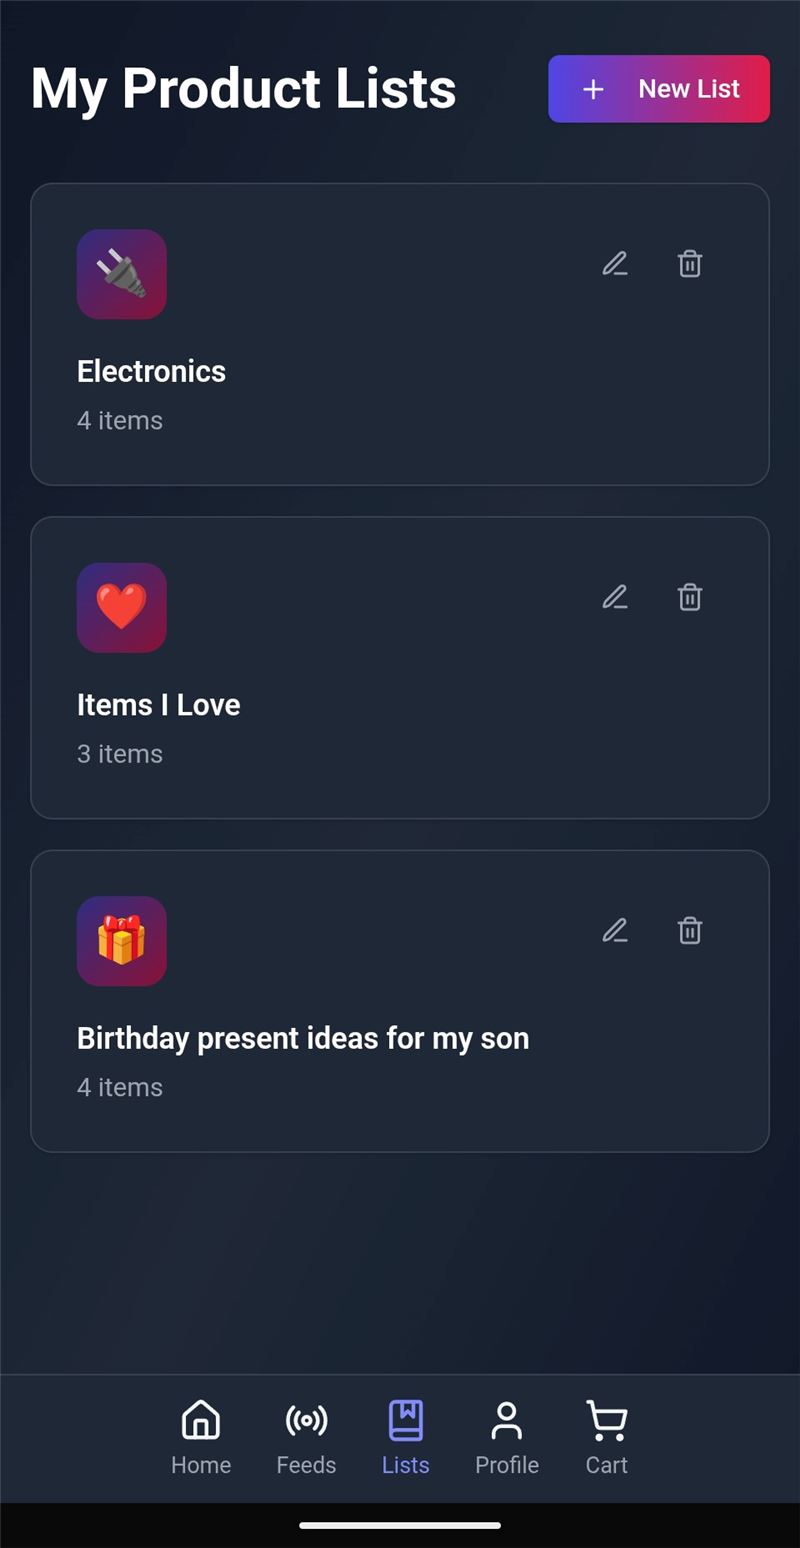Edit the Electronics list with pencil icon

pos(615,264)
